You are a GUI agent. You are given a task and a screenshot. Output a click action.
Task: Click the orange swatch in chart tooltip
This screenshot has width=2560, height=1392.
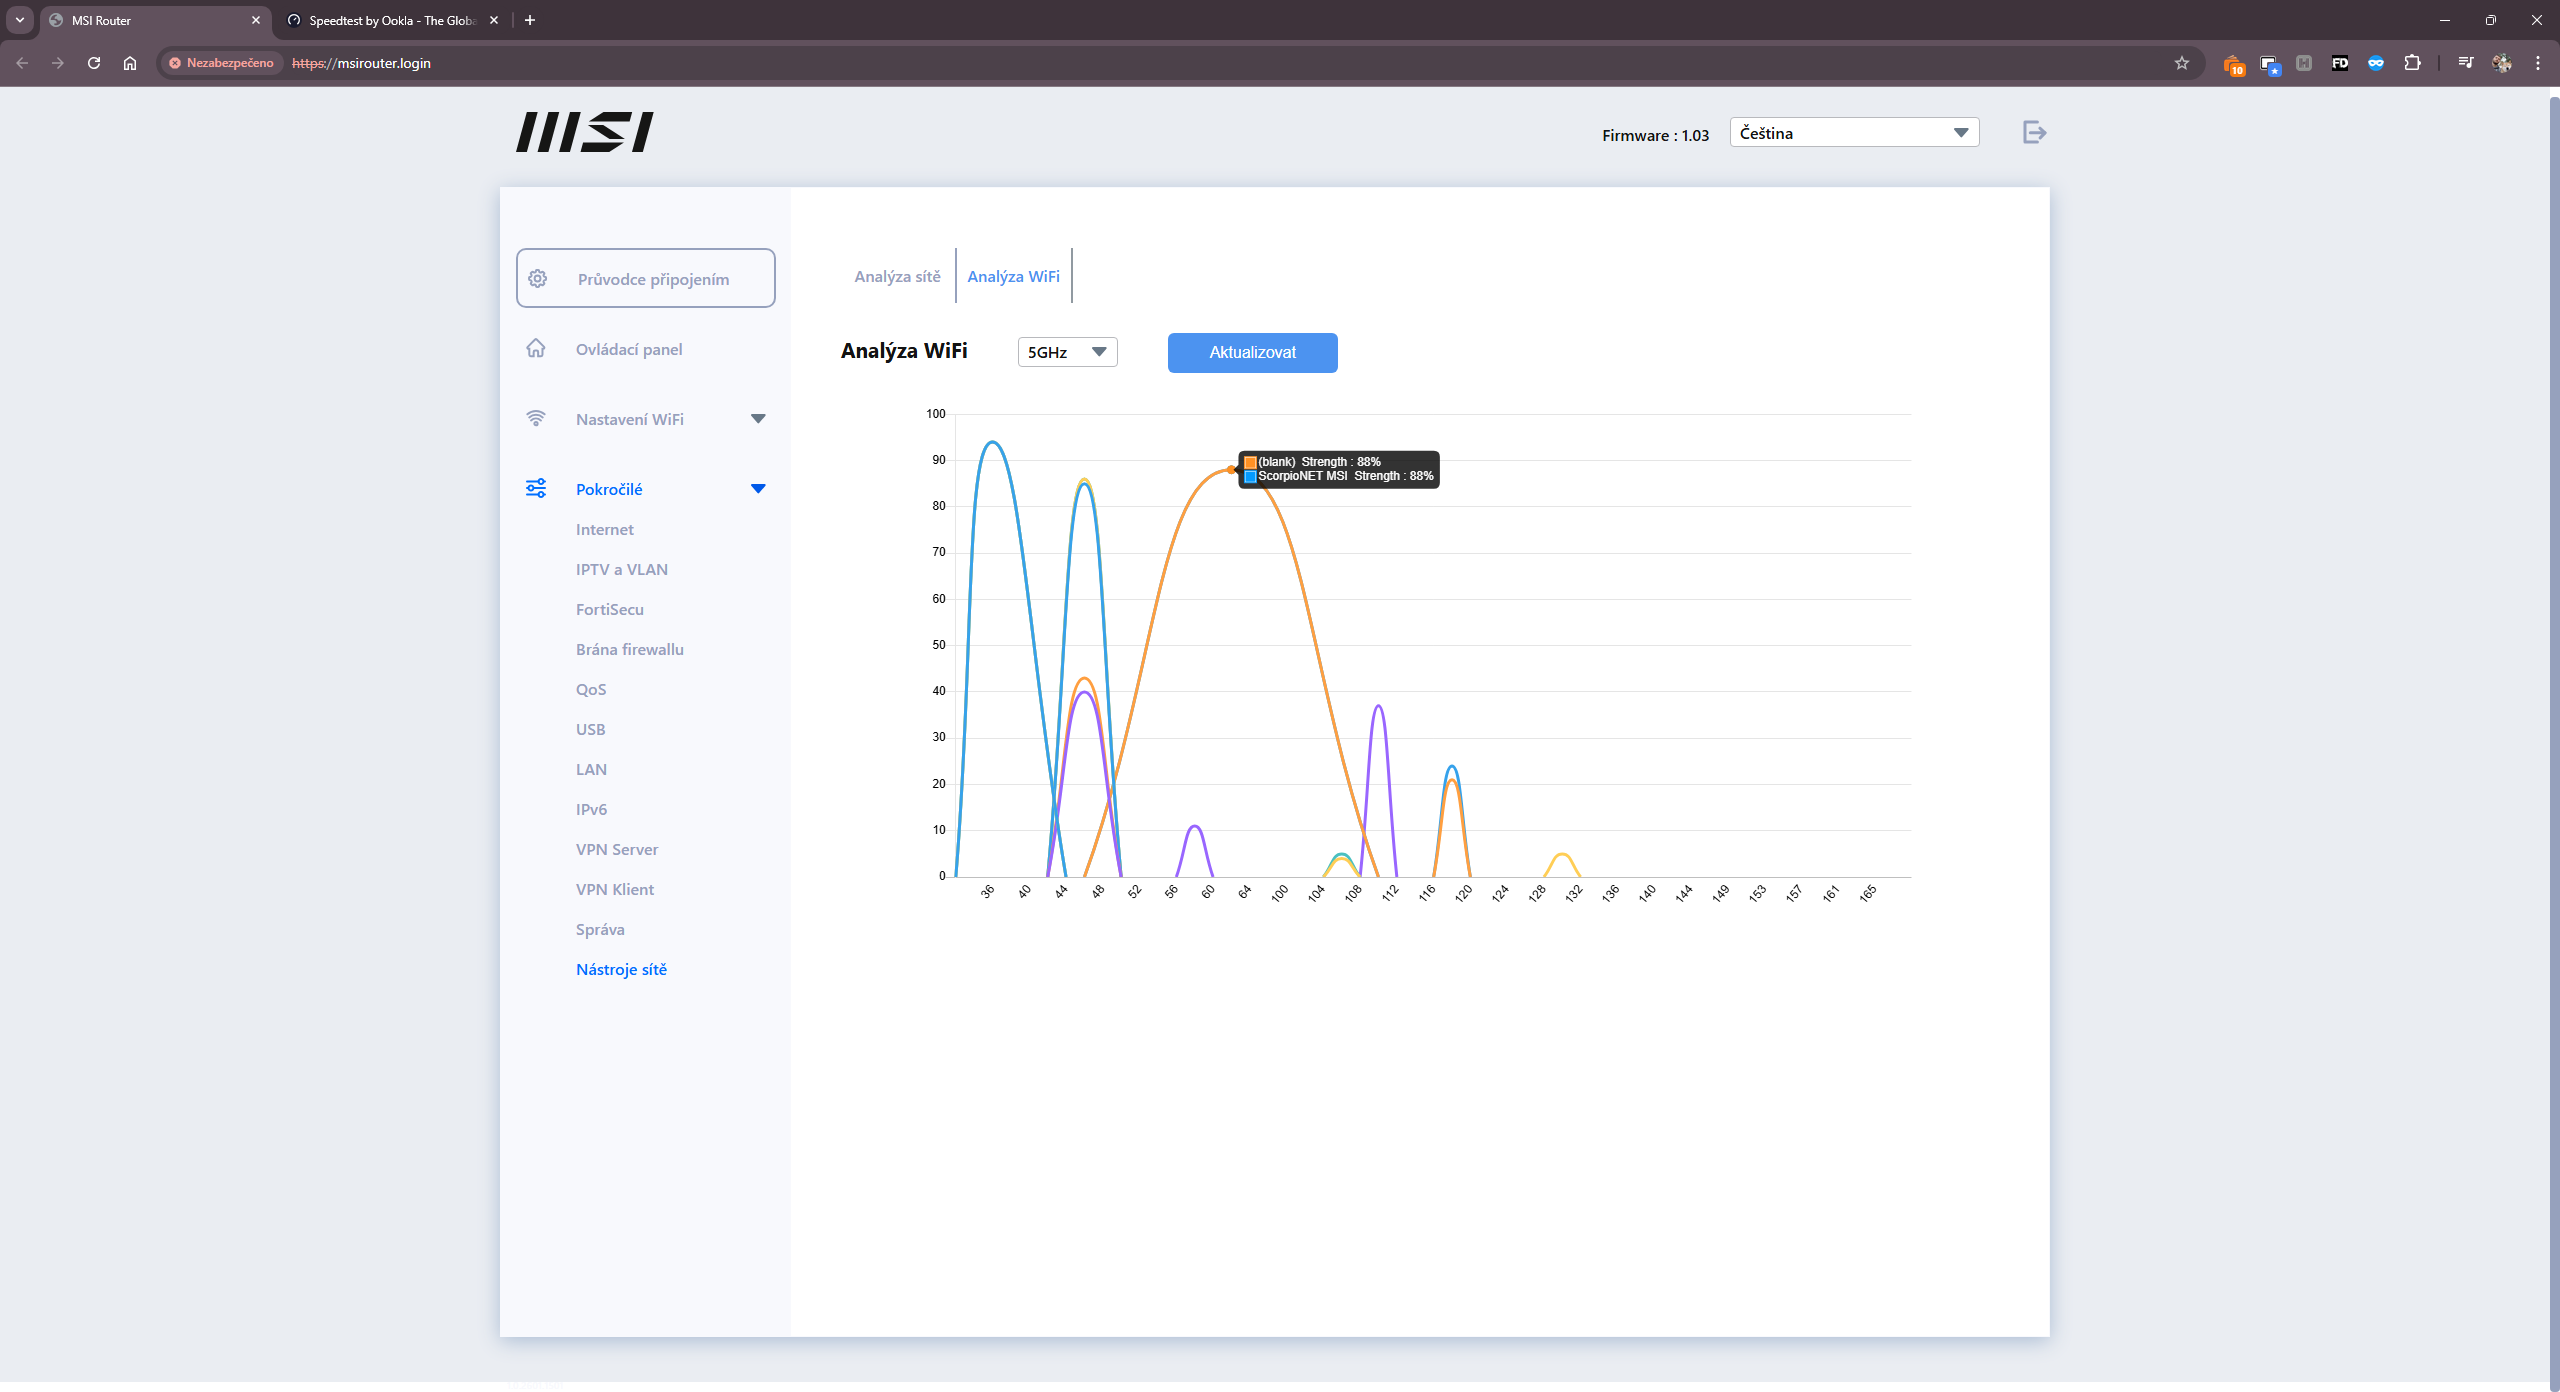1250,462
